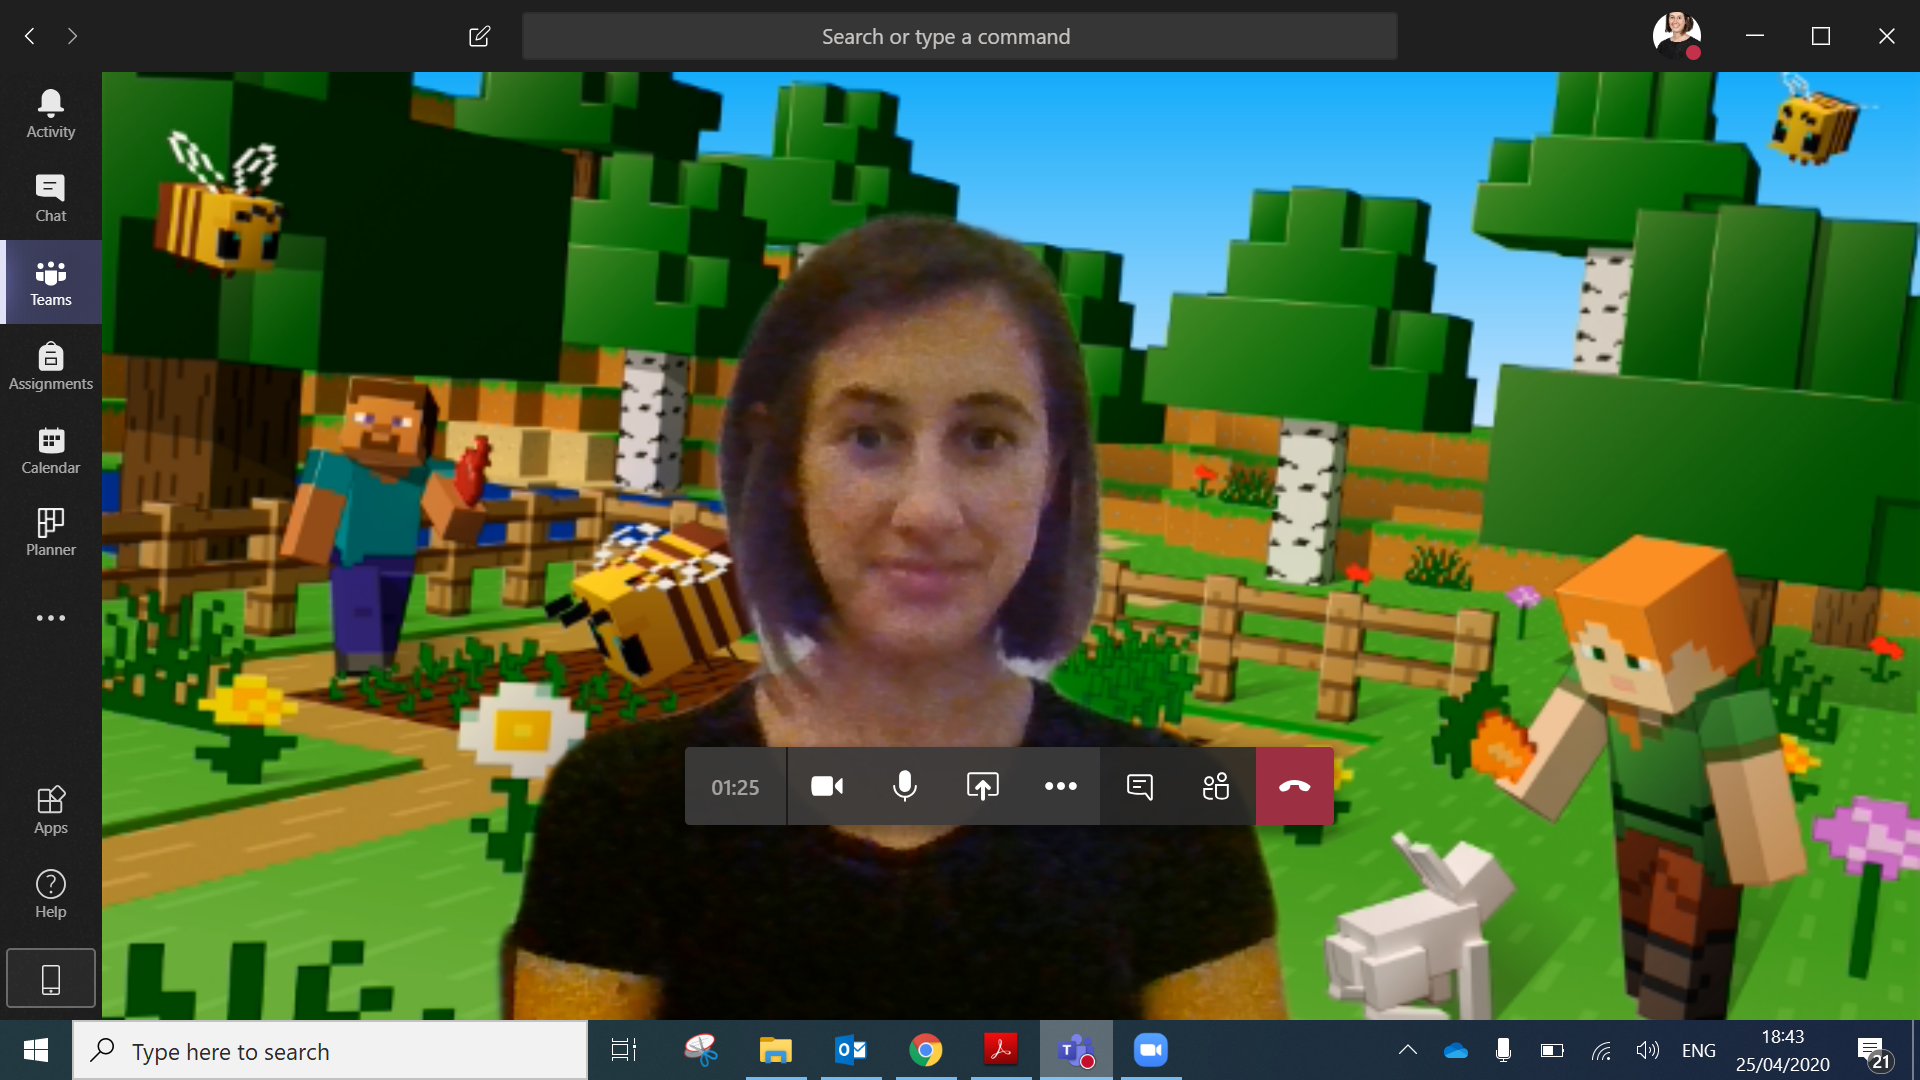The height and width of the screenshot is (1080, 1920).
Task: Expand hidden system tray icons
Action: tap(1408, 1050)
